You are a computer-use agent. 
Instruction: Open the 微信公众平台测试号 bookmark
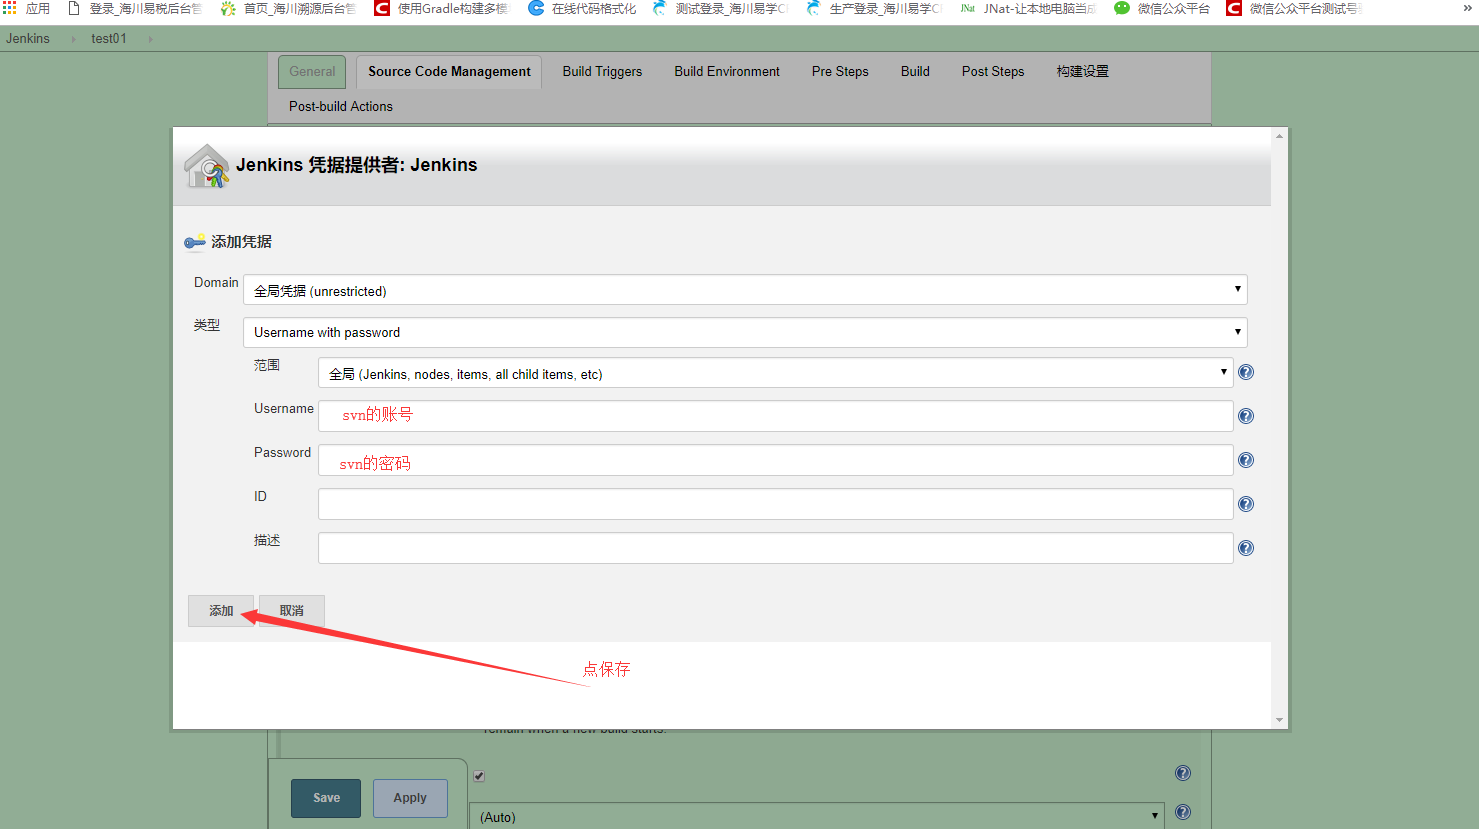click(x=1294, y=8)
